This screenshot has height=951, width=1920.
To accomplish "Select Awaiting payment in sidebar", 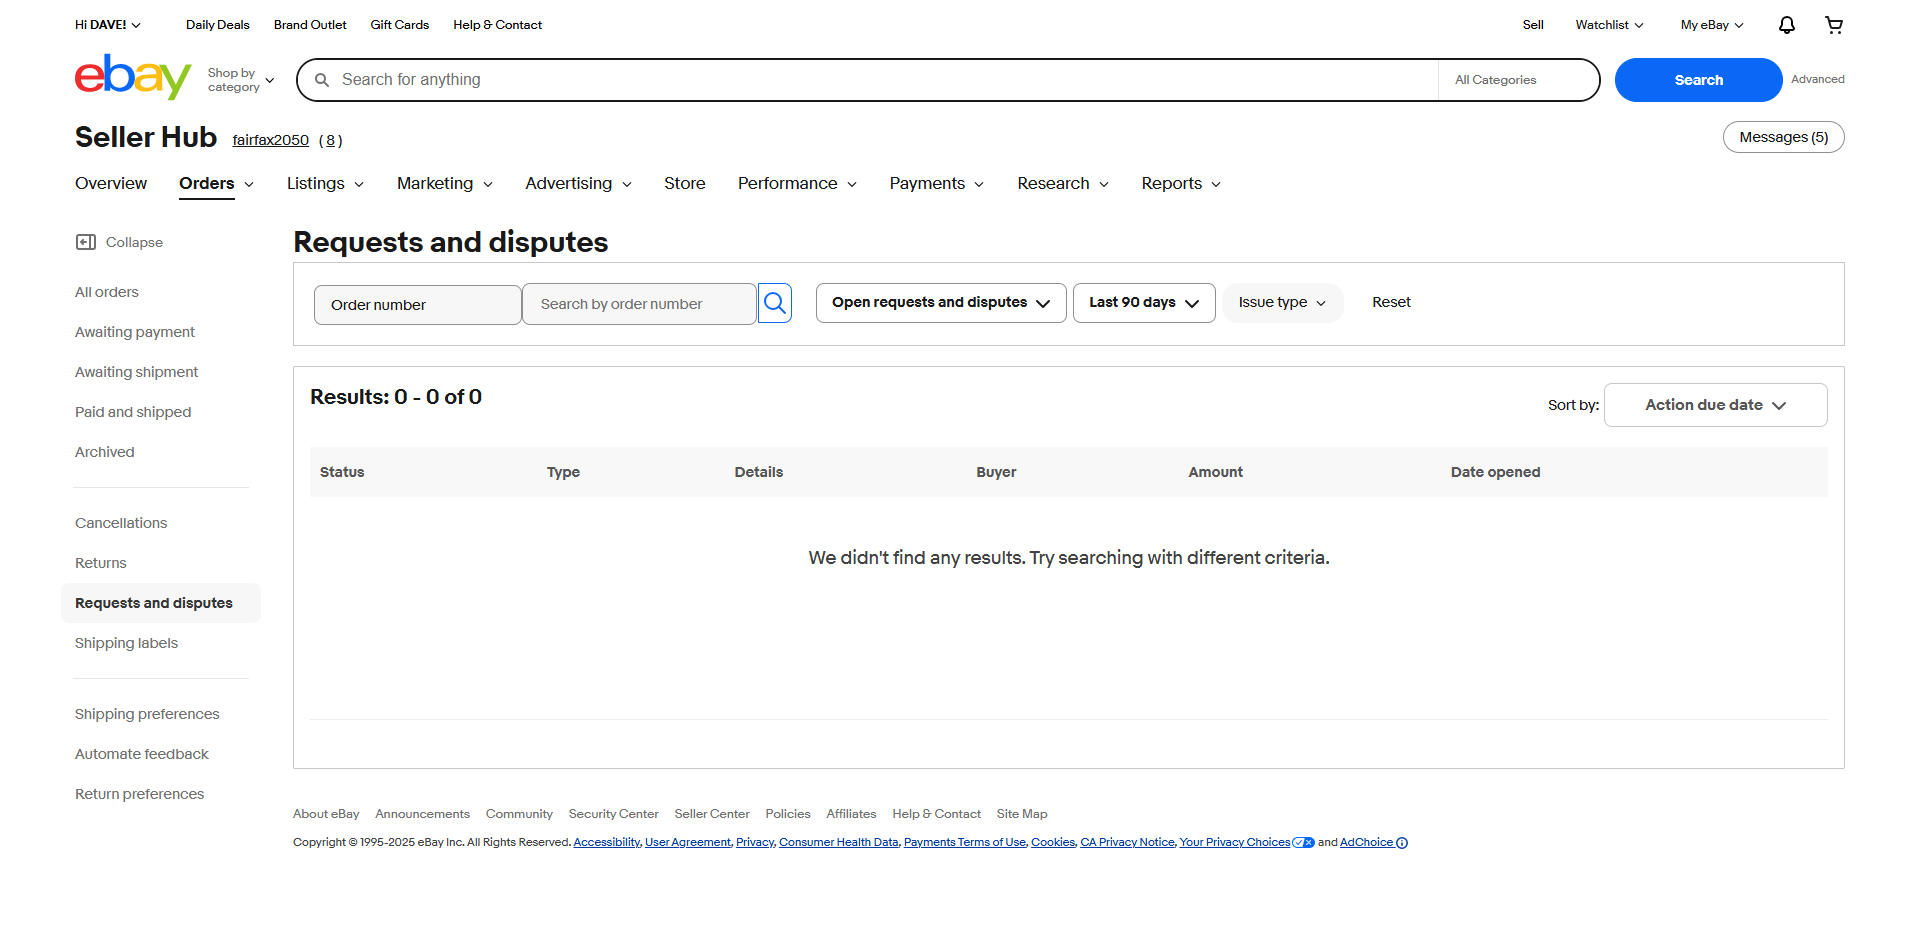I will pos(135,332).
